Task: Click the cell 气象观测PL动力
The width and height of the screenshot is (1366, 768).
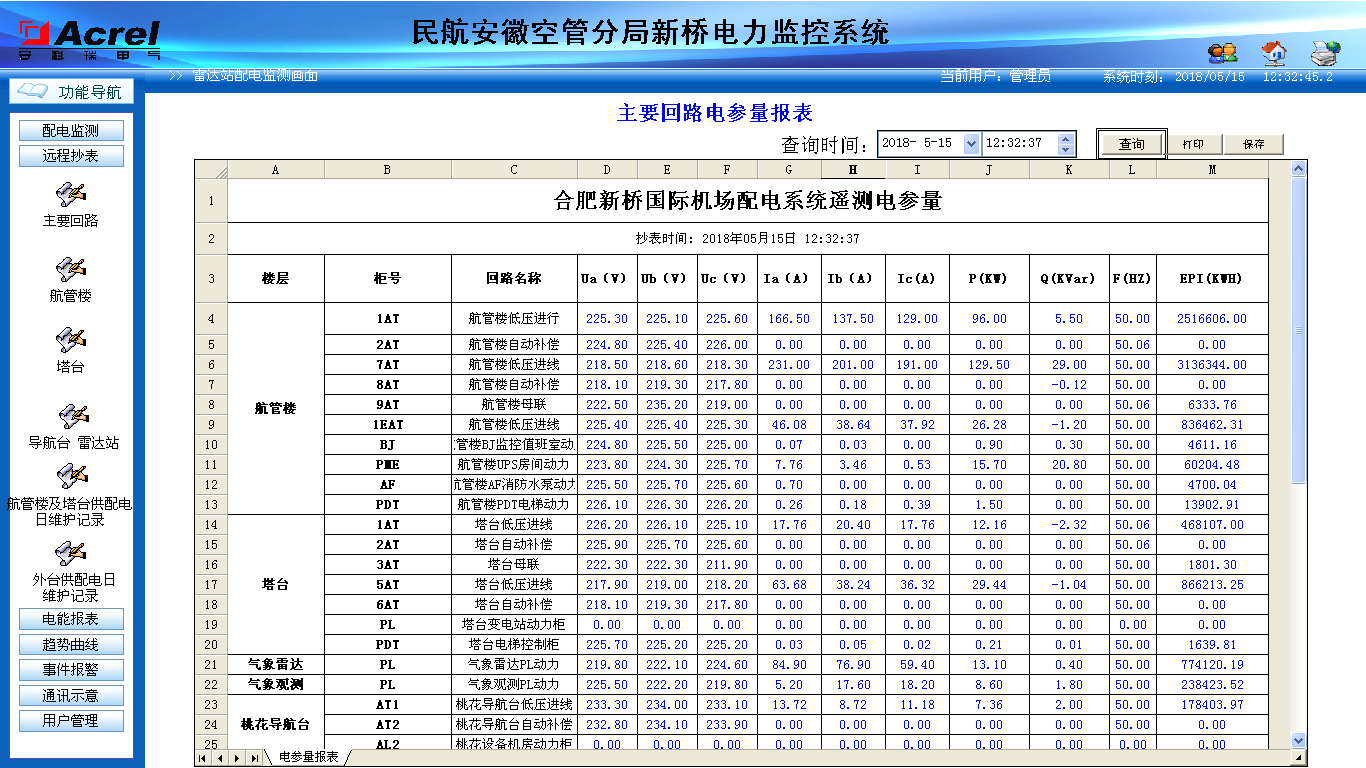Action: 514,684
